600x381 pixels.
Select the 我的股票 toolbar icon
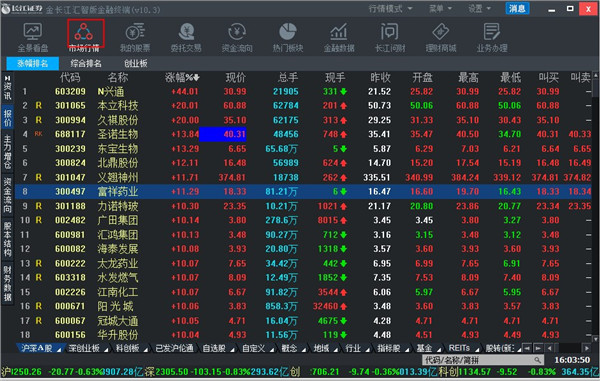click(135, 37)
